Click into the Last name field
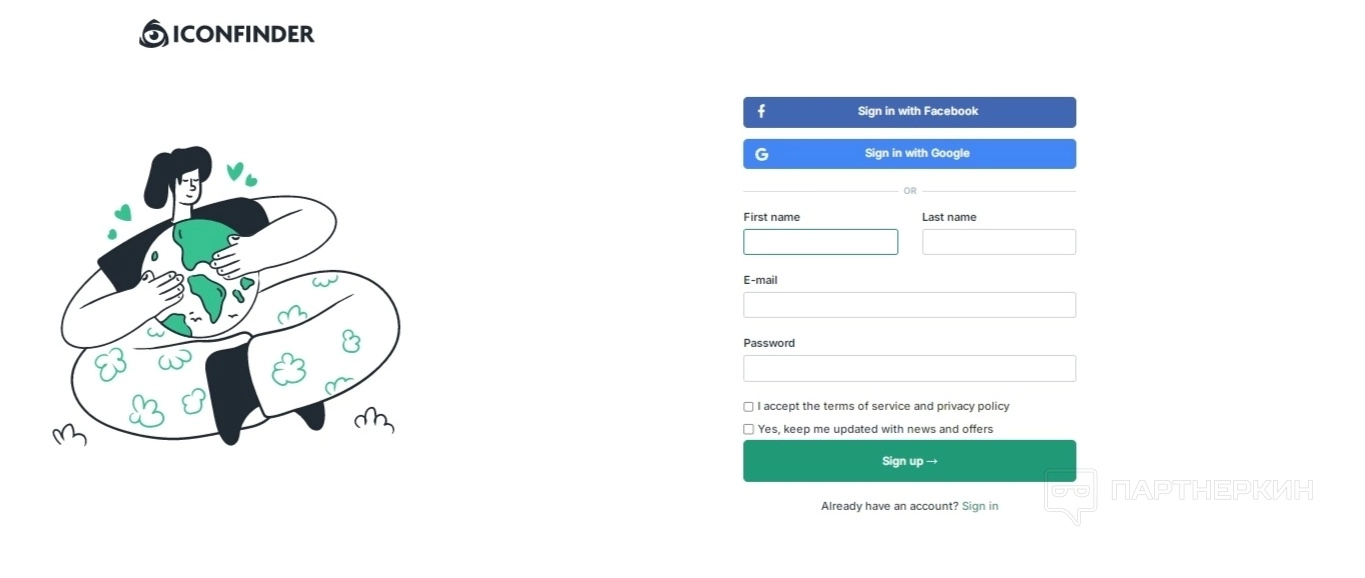The image size is (1365, 578). coord(998,242)
